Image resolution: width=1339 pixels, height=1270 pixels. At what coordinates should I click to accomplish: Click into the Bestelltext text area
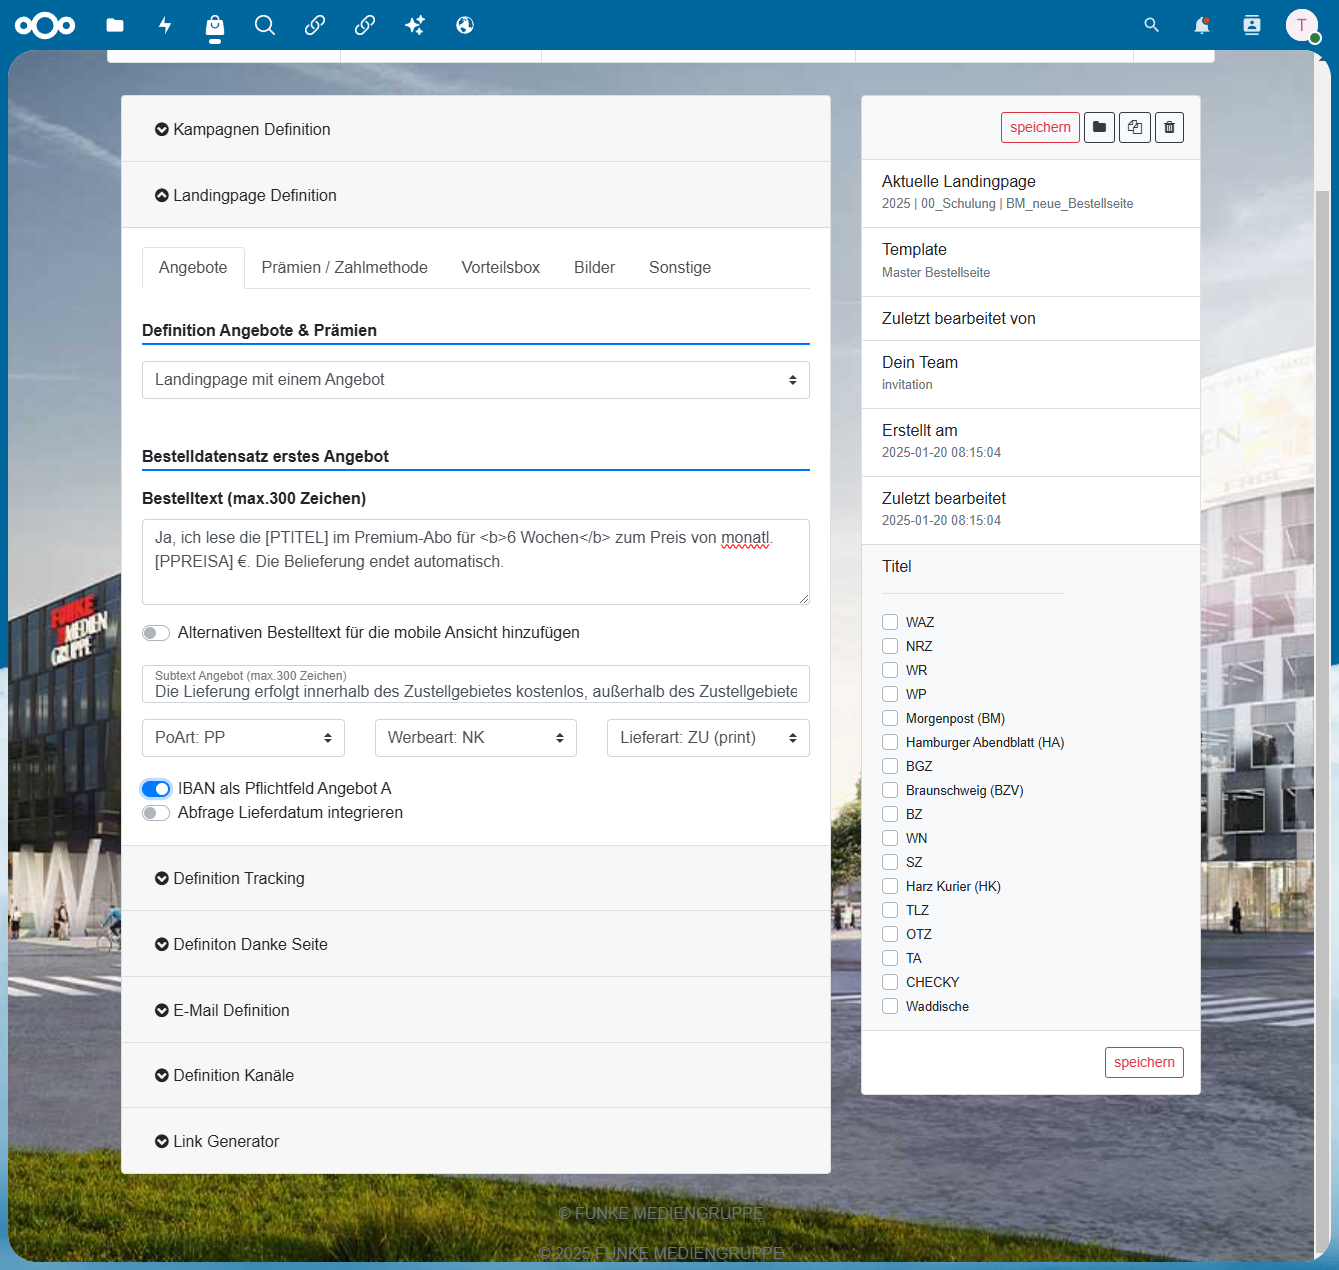coord(476,562)
